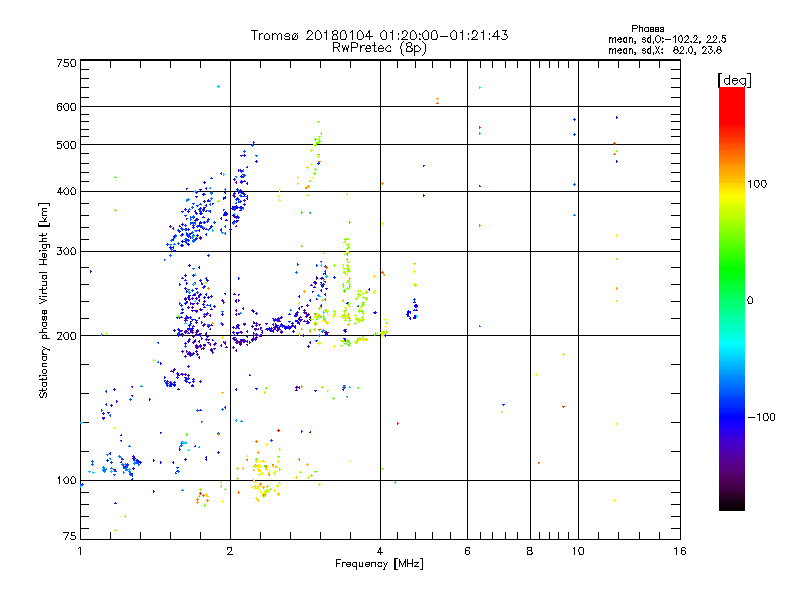Viewport: 800px width, 600px height.
Task: Click the x-axis tick label '4'
Action: click(x=380, y=551)
